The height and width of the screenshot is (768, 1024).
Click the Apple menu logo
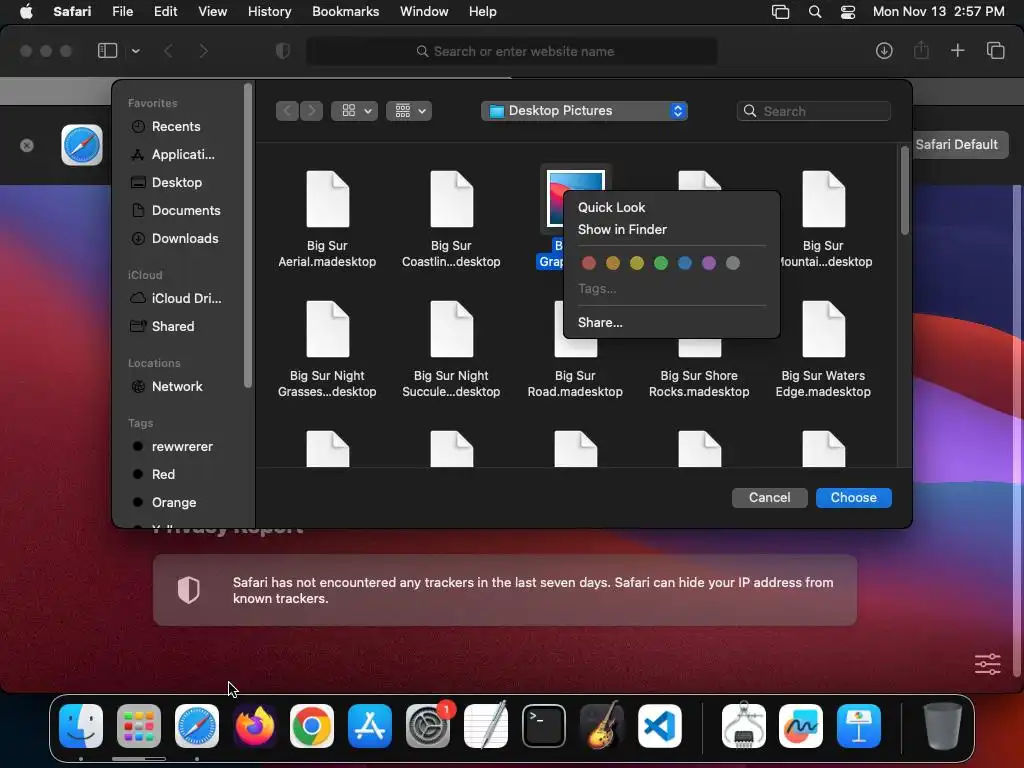(26, 12)
